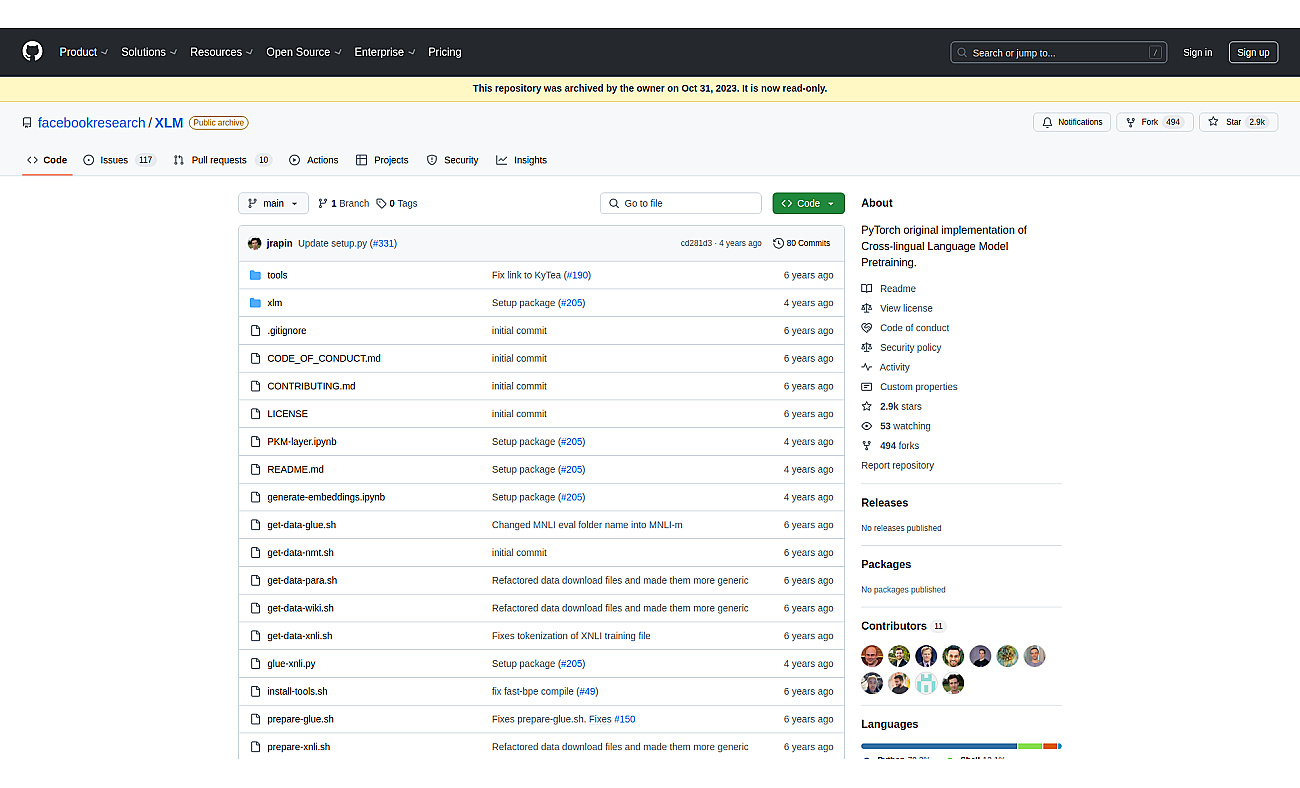This screenshot has width=1300, height=788.
Task: Fork the repository
Action: tap(1154, 122)
